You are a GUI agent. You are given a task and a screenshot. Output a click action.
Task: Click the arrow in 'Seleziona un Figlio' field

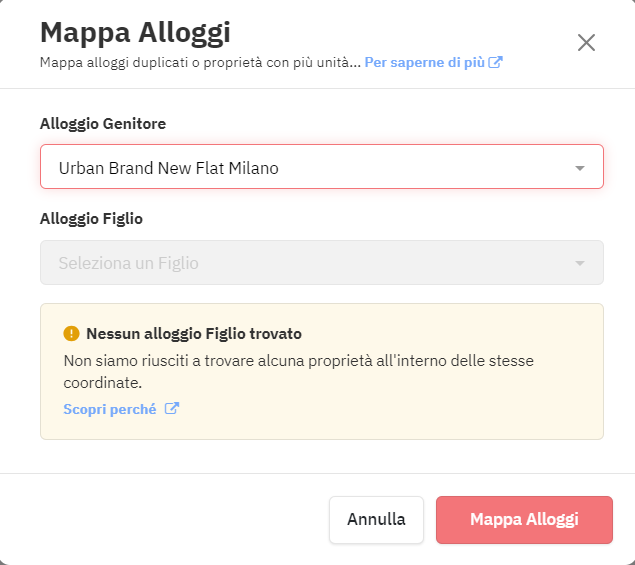(580, 263)
